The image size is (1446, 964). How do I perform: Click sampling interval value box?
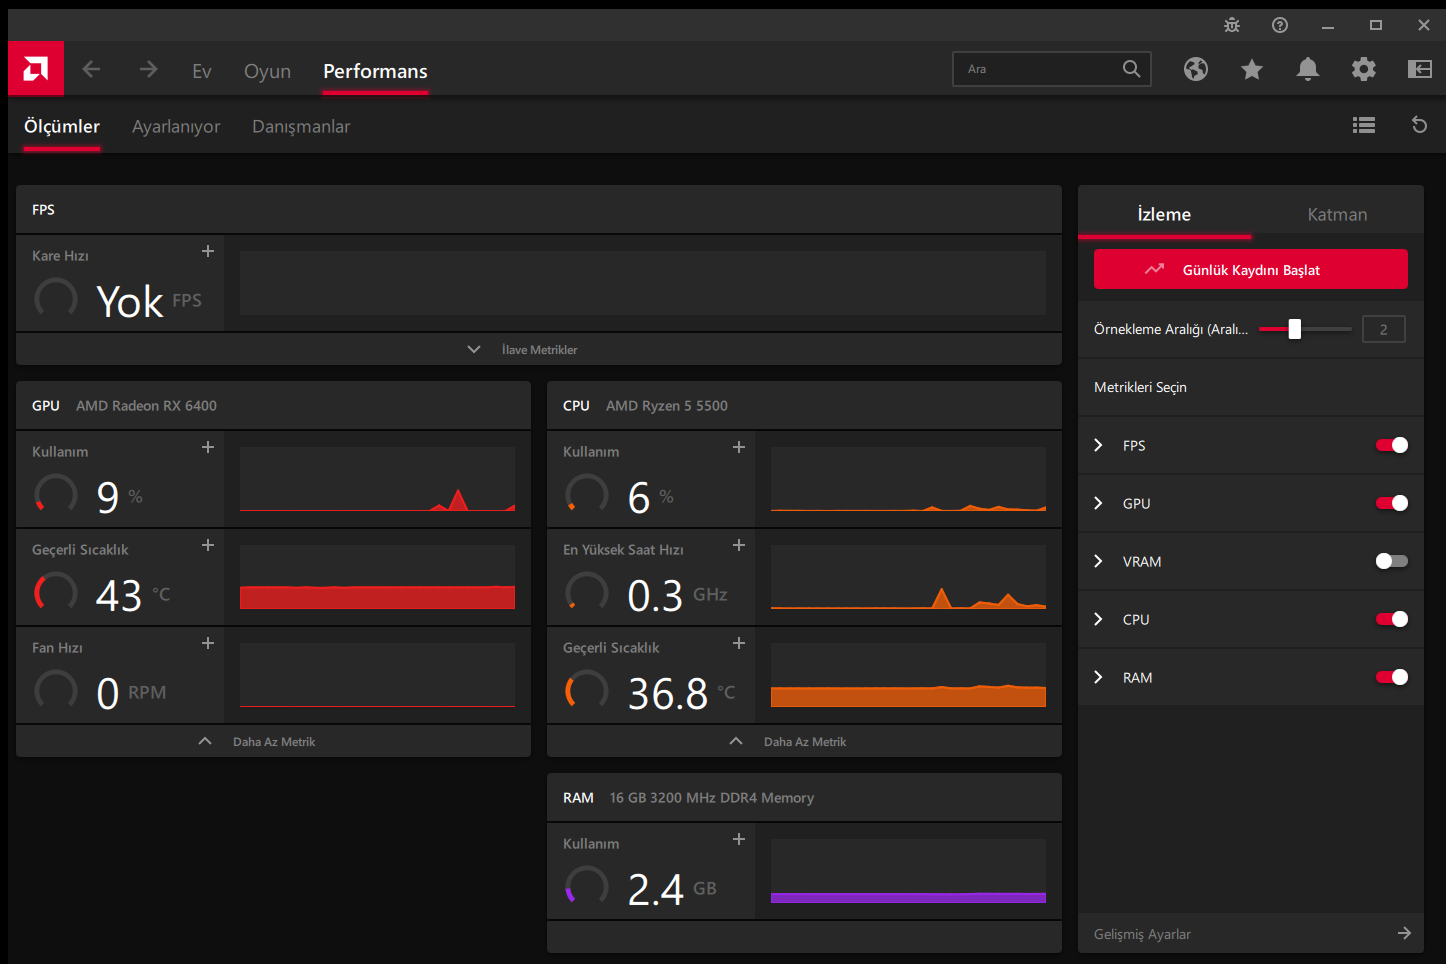[1384, 329]
